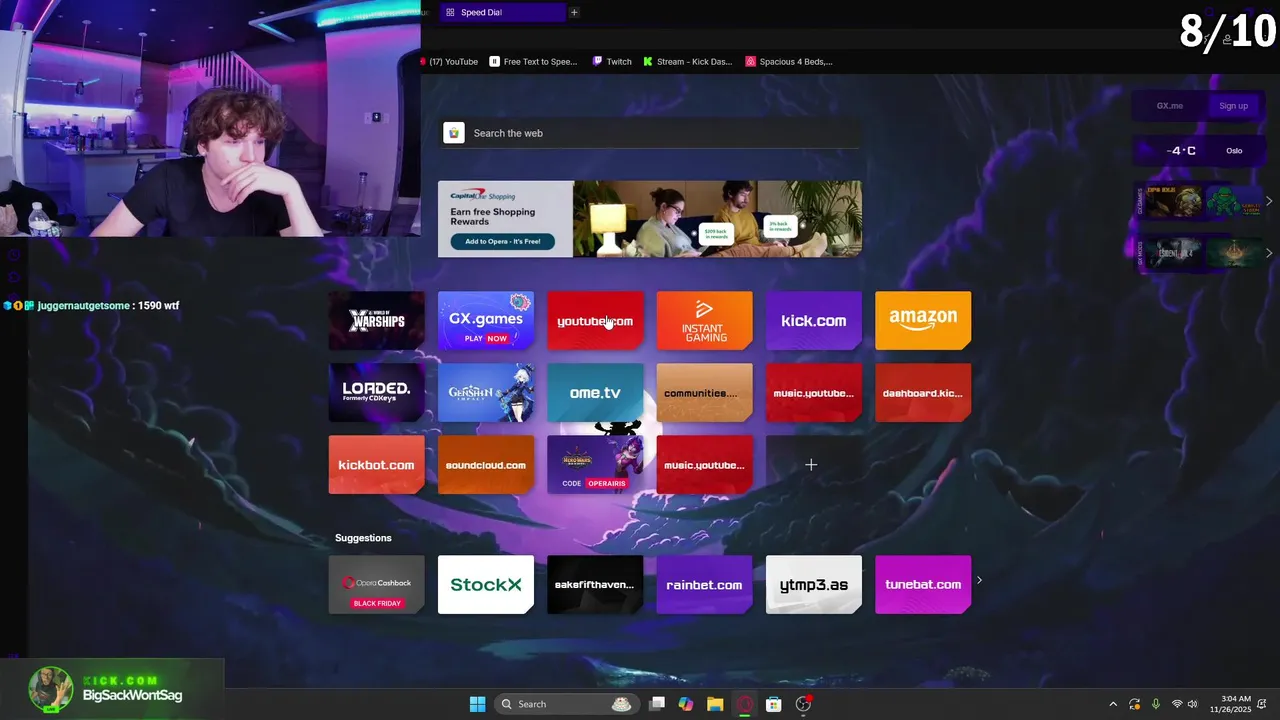Click the Oslo location label
This screenshot has width=1280, height=720.
[1234, 151]
